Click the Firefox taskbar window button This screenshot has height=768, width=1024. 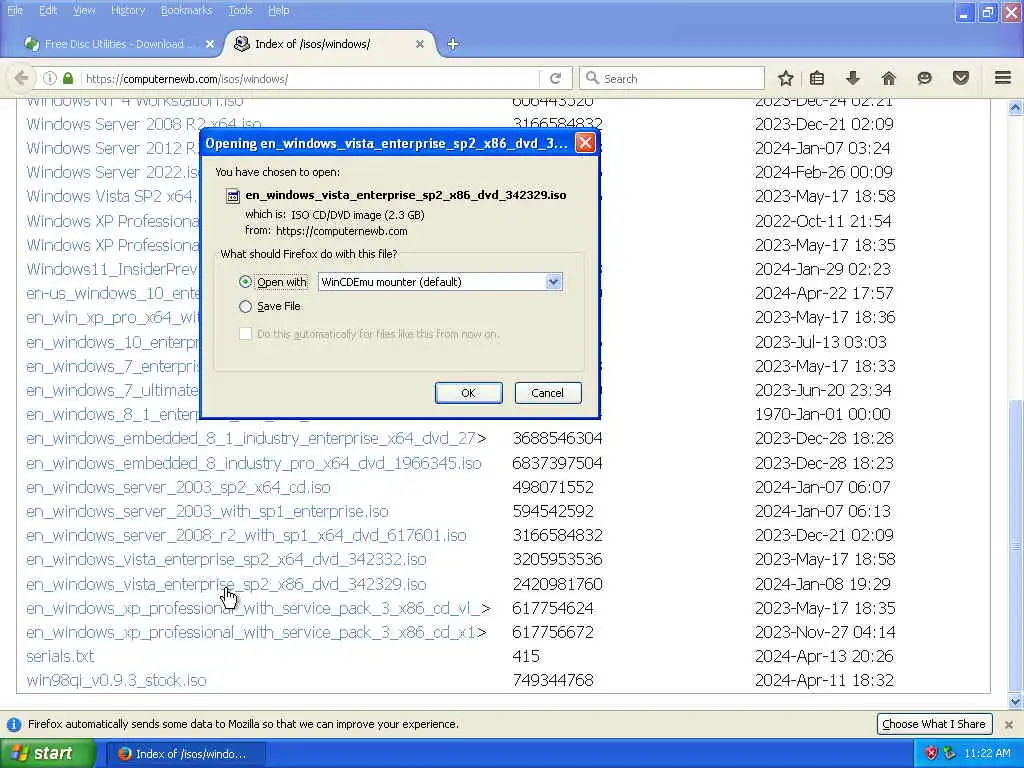[x=185, y=754]
